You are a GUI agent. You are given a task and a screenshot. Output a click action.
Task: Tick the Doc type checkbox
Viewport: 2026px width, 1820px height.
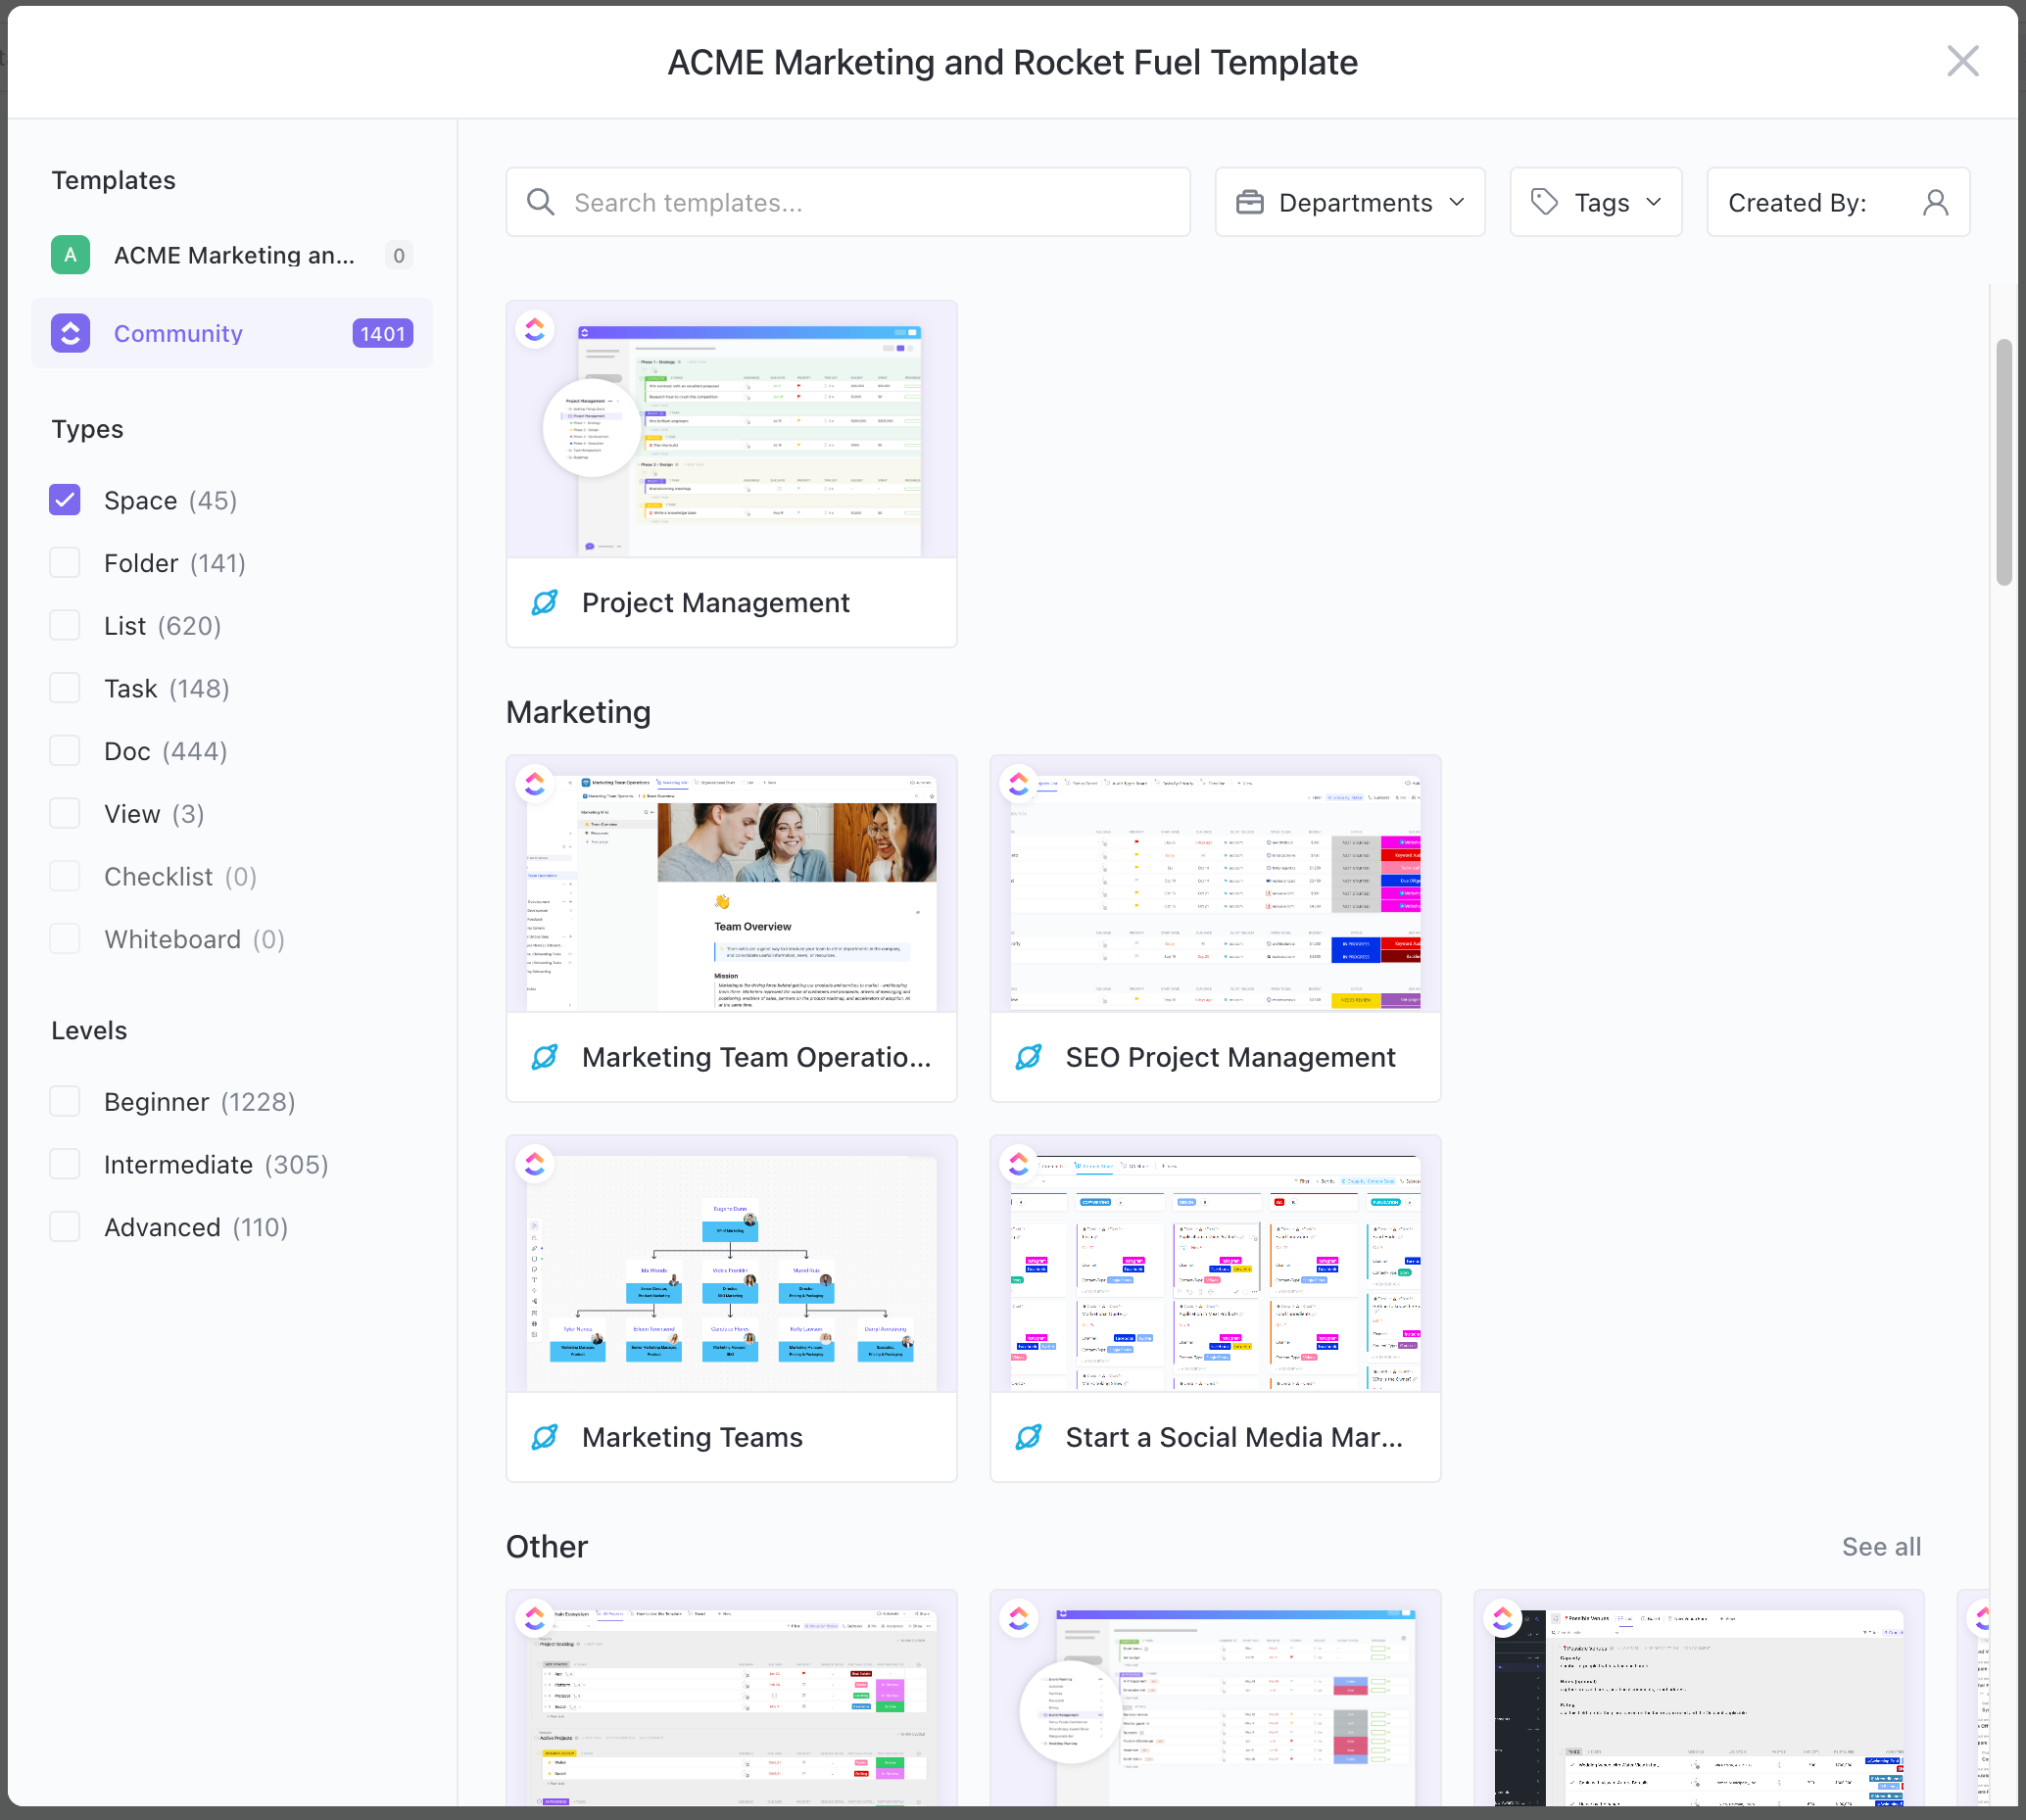(x=65, y=751)
